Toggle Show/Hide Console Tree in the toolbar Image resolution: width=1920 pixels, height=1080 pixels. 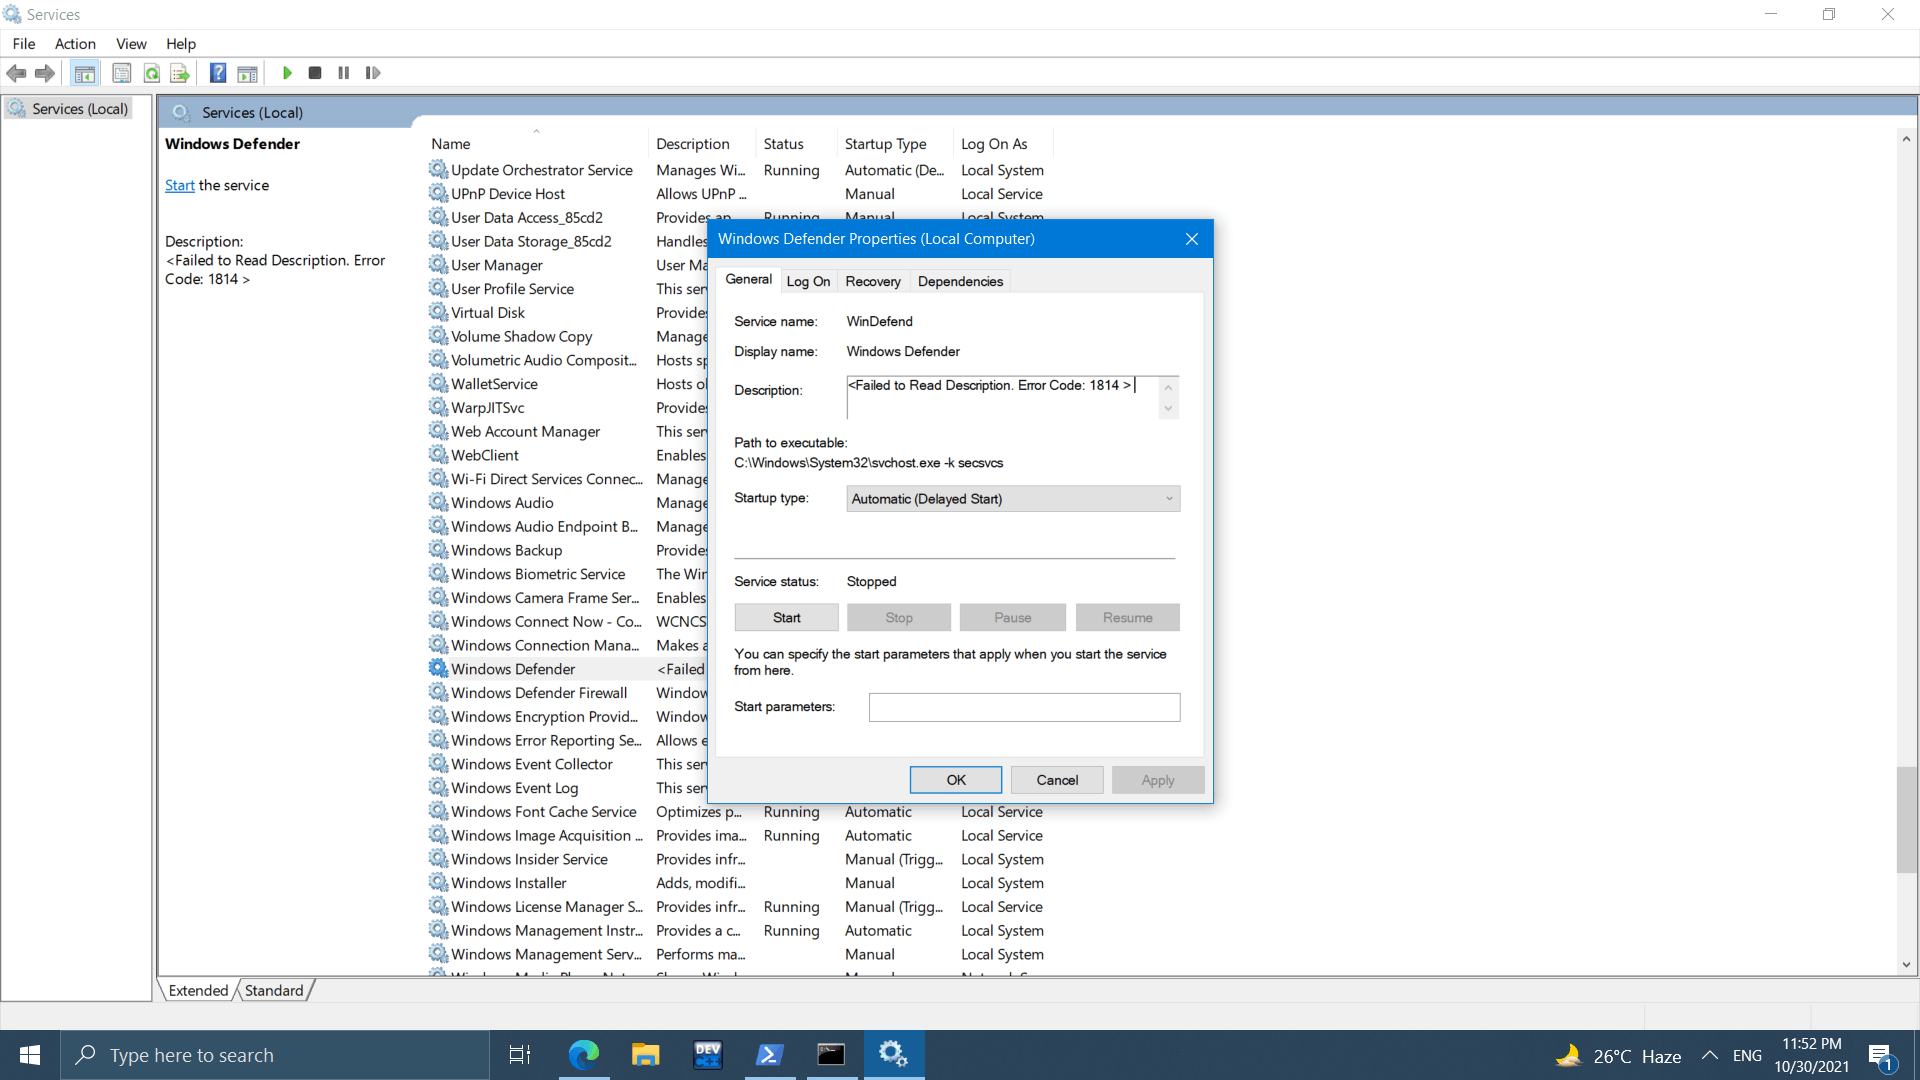85,72
